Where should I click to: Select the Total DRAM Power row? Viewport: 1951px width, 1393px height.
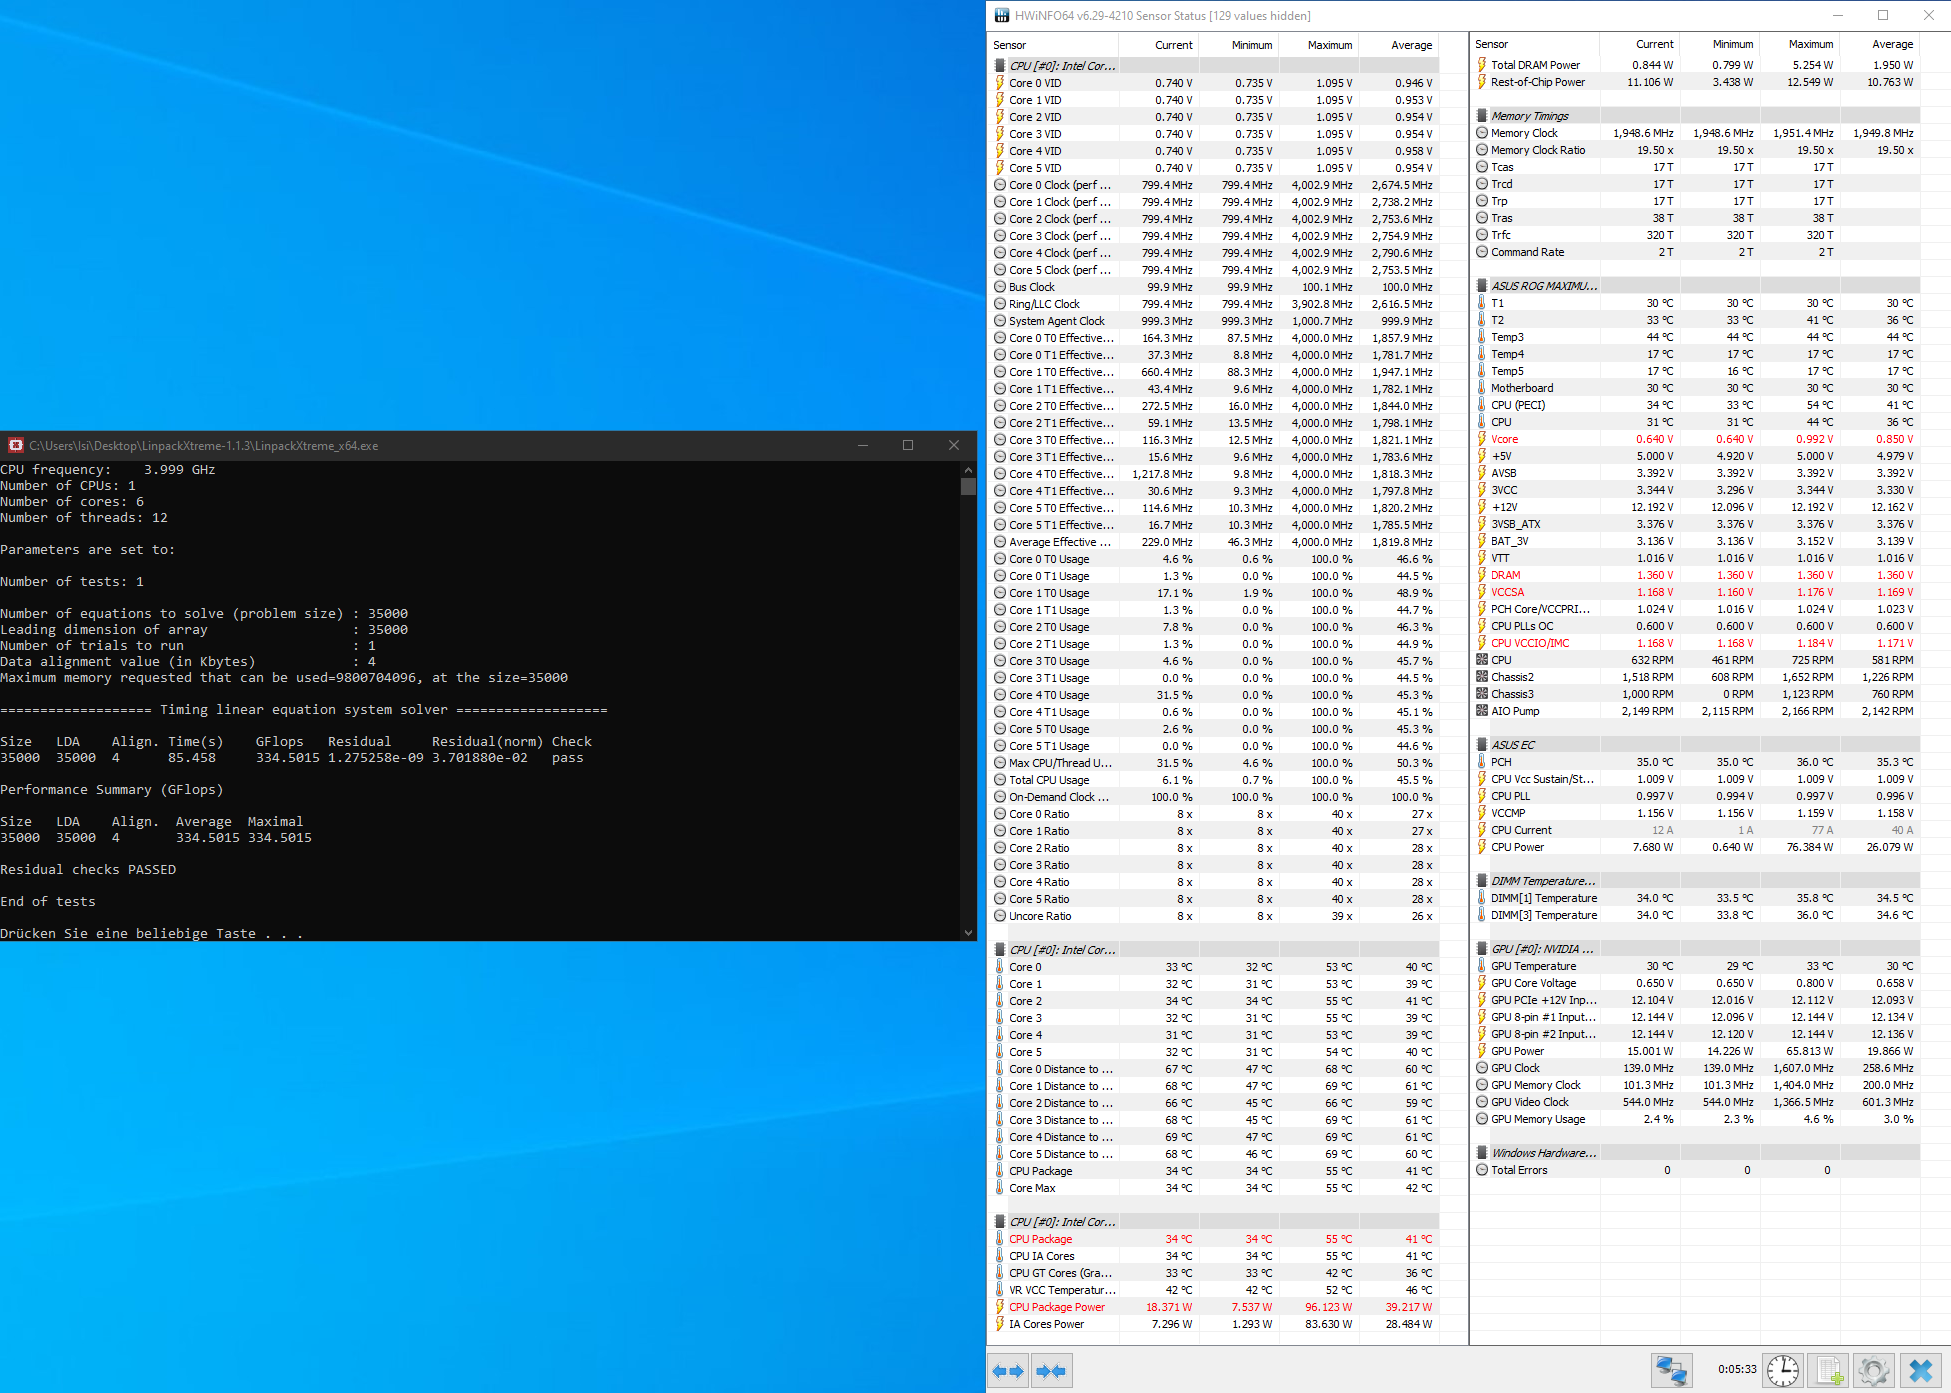click(x=1696, y=65)
